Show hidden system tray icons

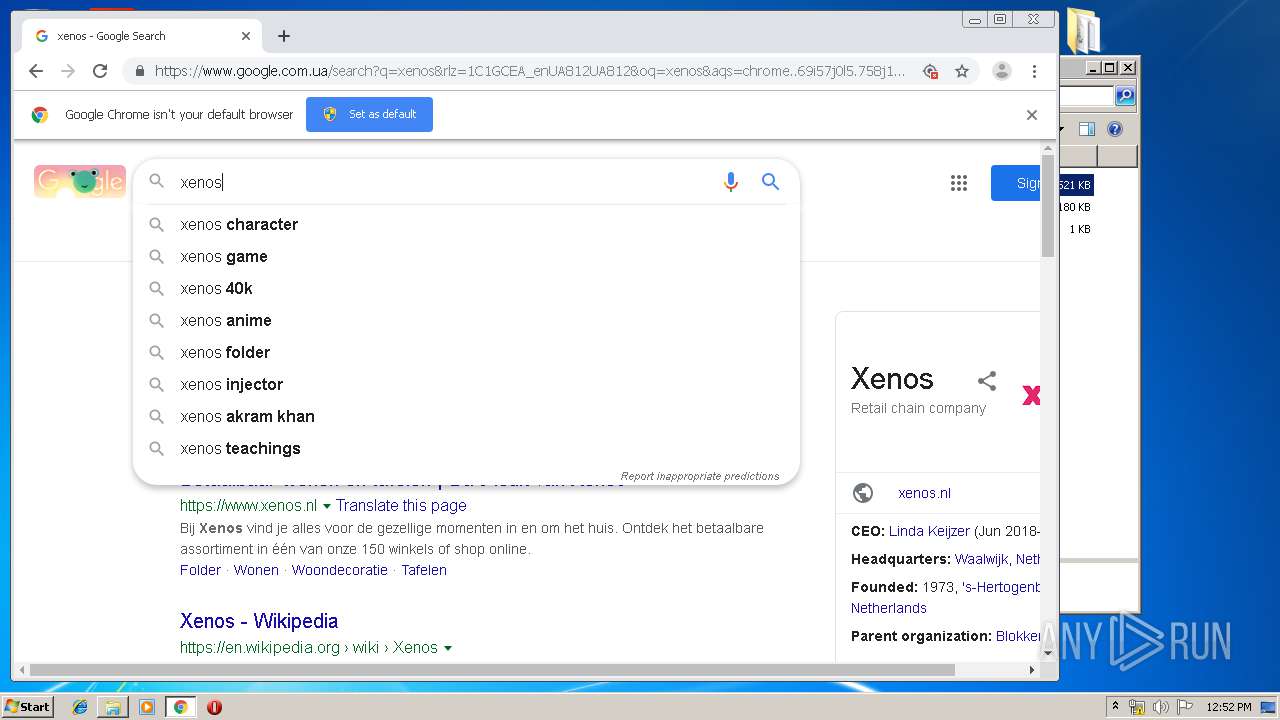pos(1115,707)
